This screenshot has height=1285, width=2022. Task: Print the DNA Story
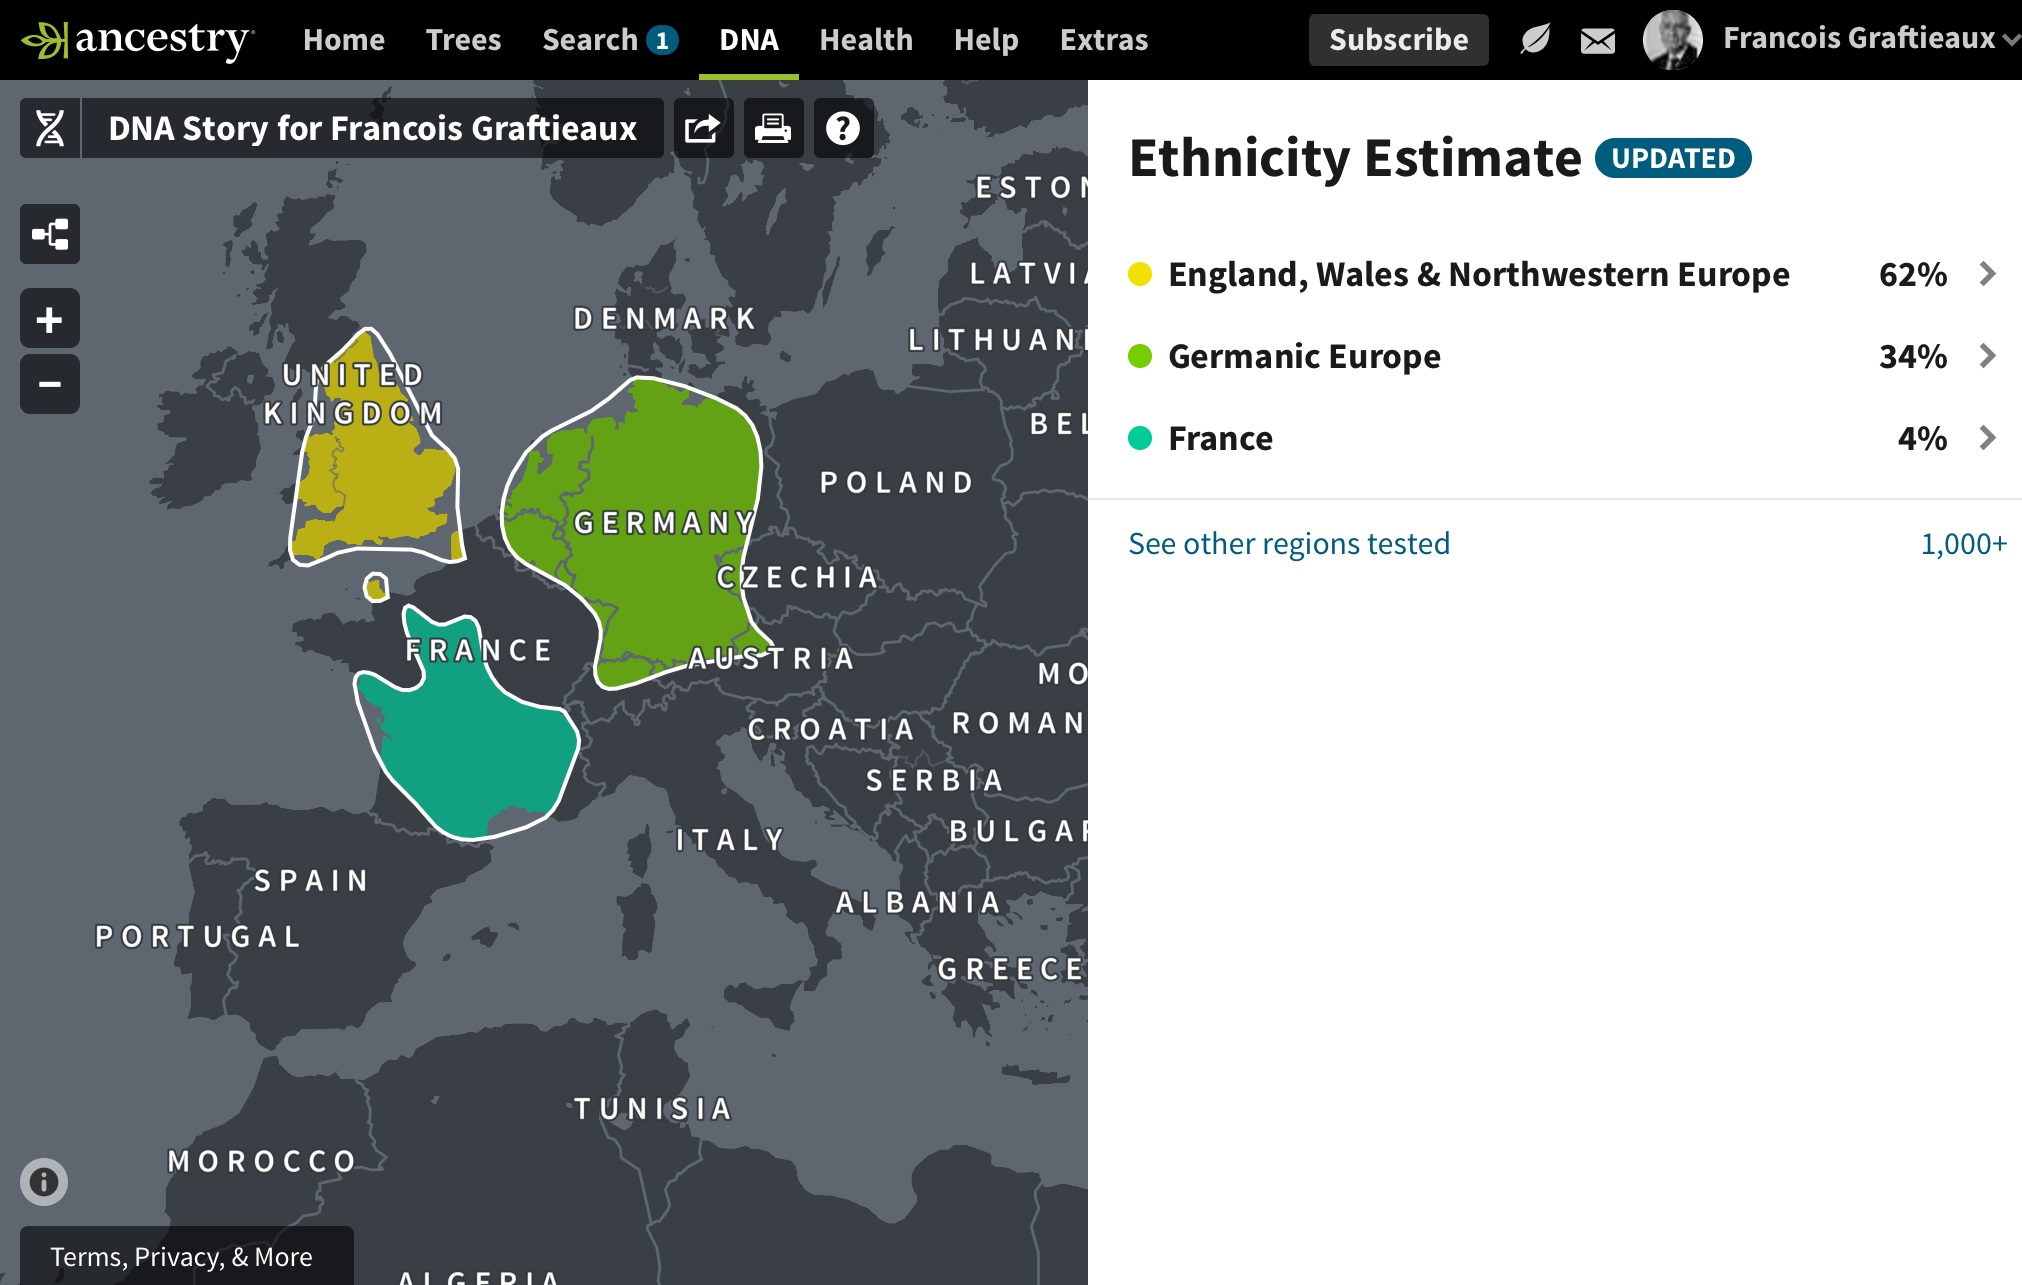click(x=773, y=128)
